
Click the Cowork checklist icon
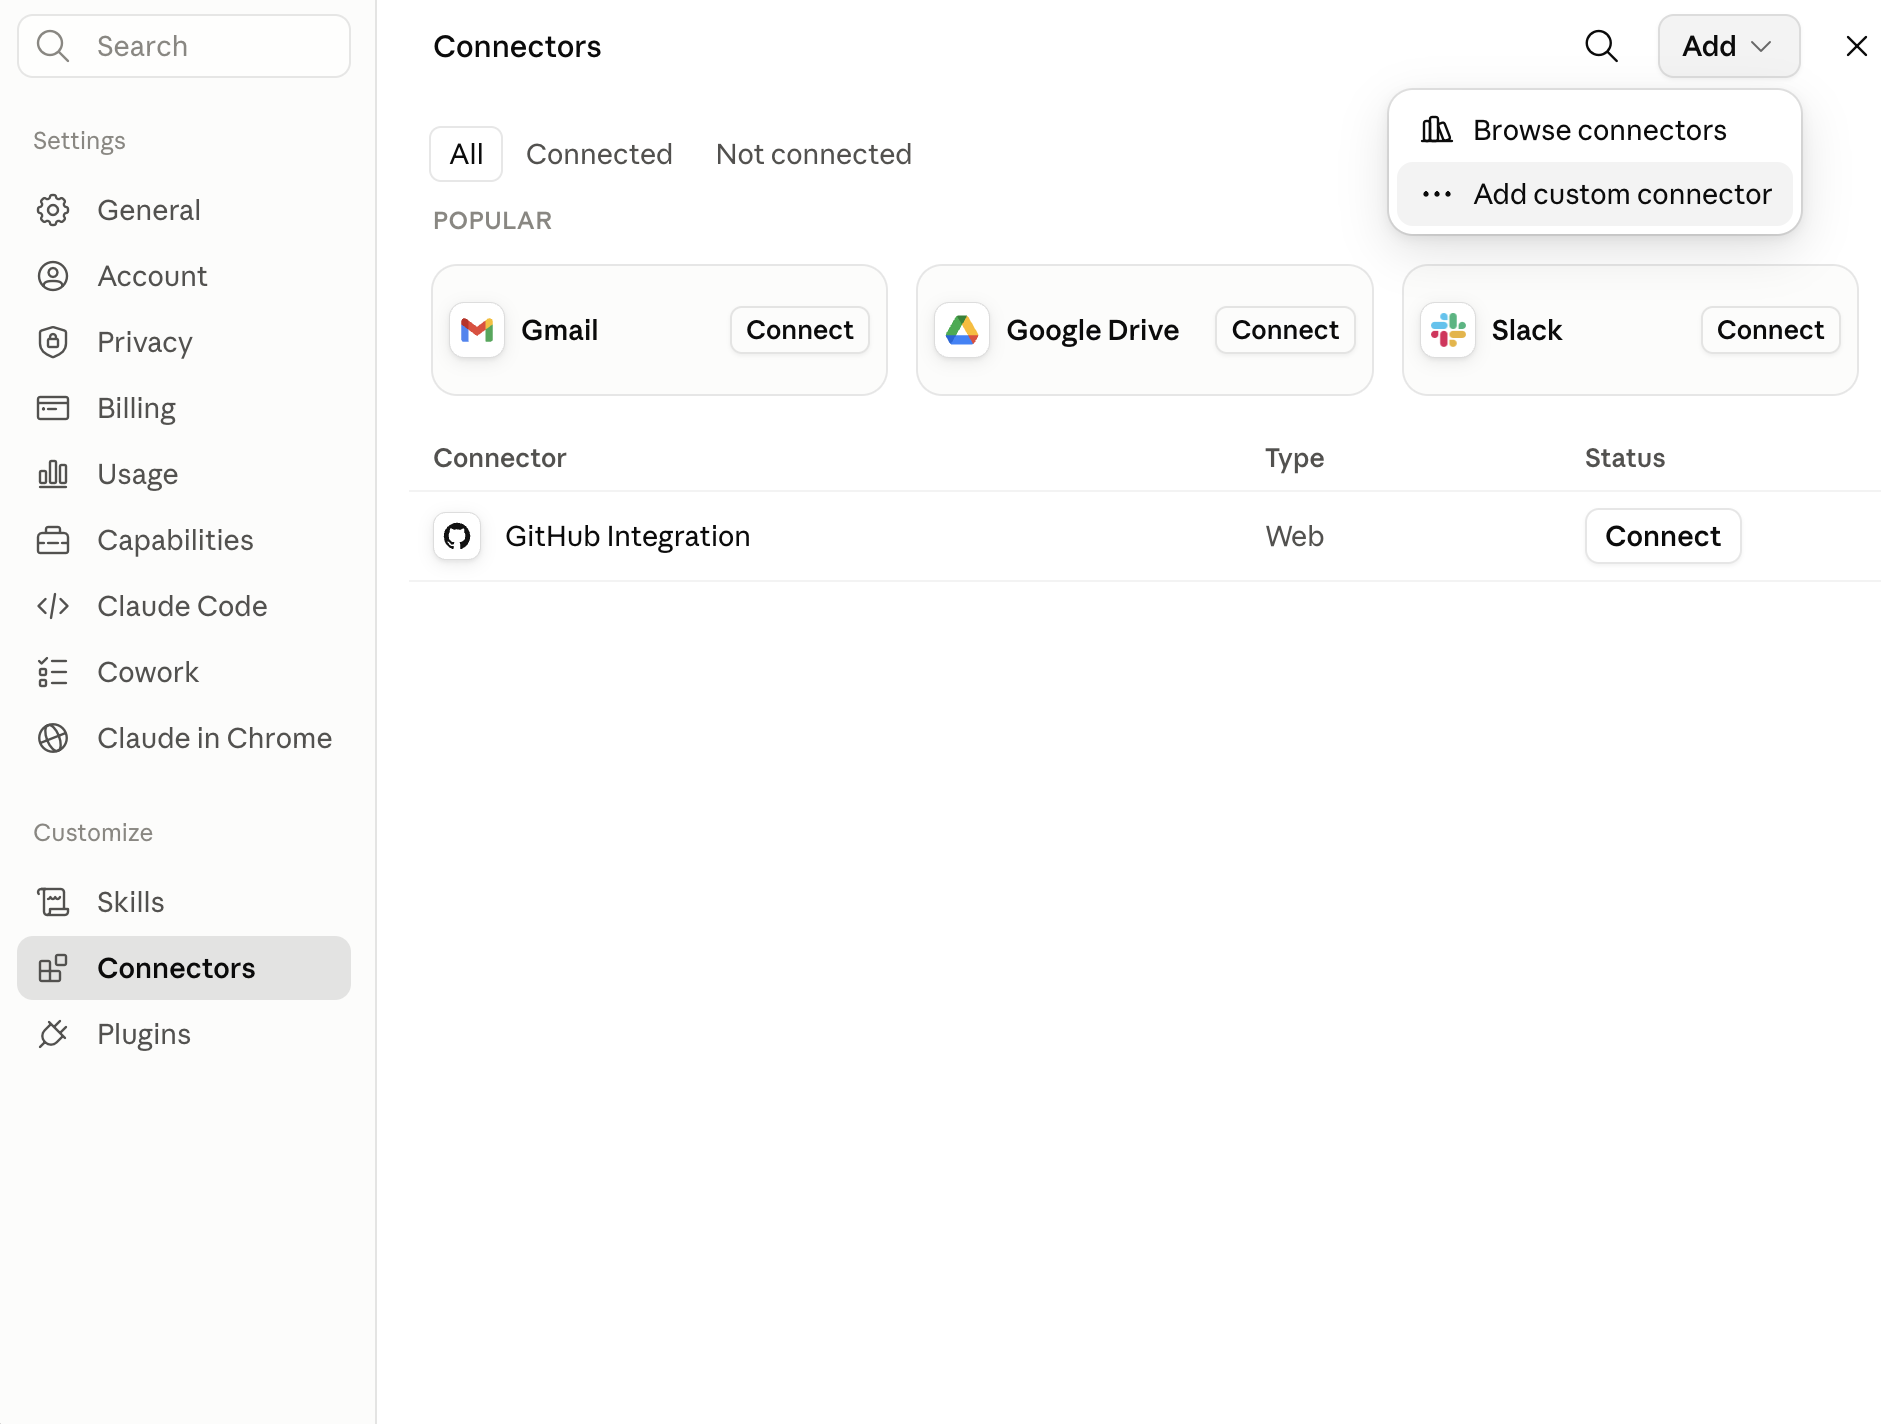click(53, 672)
